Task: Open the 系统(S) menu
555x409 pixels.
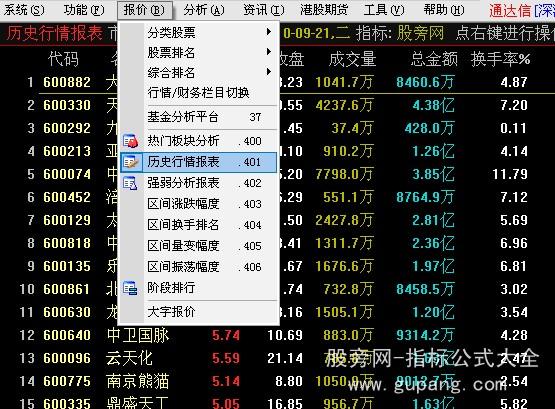Action: click(24, 10)
